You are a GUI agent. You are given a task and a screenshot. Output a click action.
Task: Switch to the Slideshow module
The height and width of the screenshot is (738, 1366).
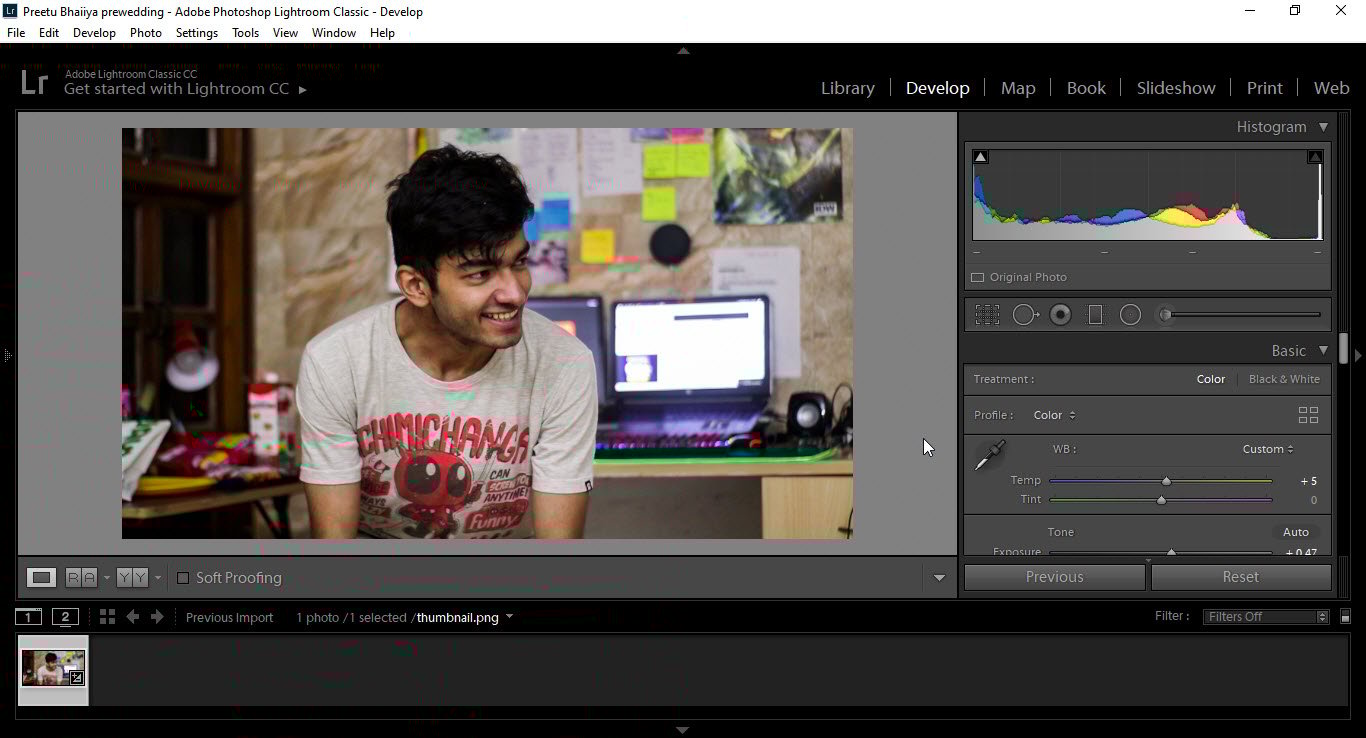1176,88
